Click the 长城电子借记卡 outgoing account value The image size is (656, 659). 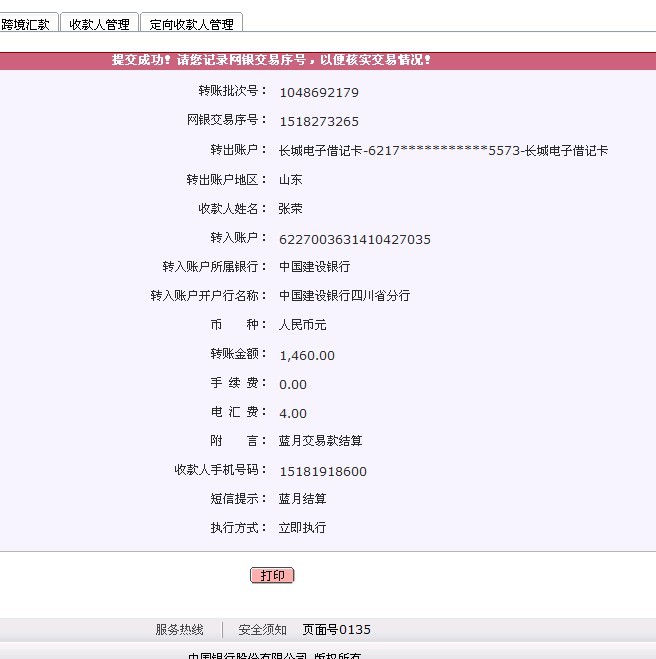pyautogui.click(x=443, y=151)
